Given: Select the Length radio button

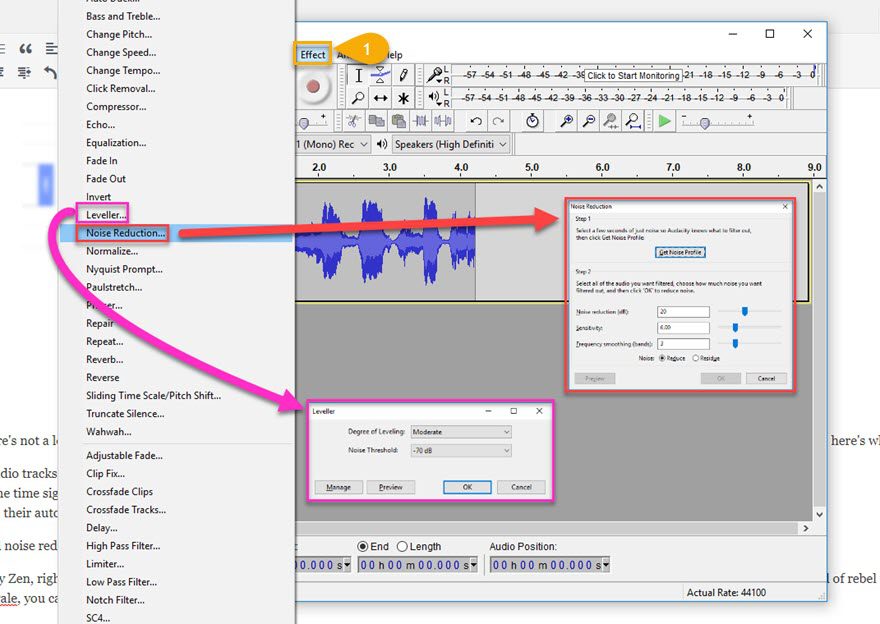Looking at the screenshot, I should pyautogui.click(x=402, y=547).
